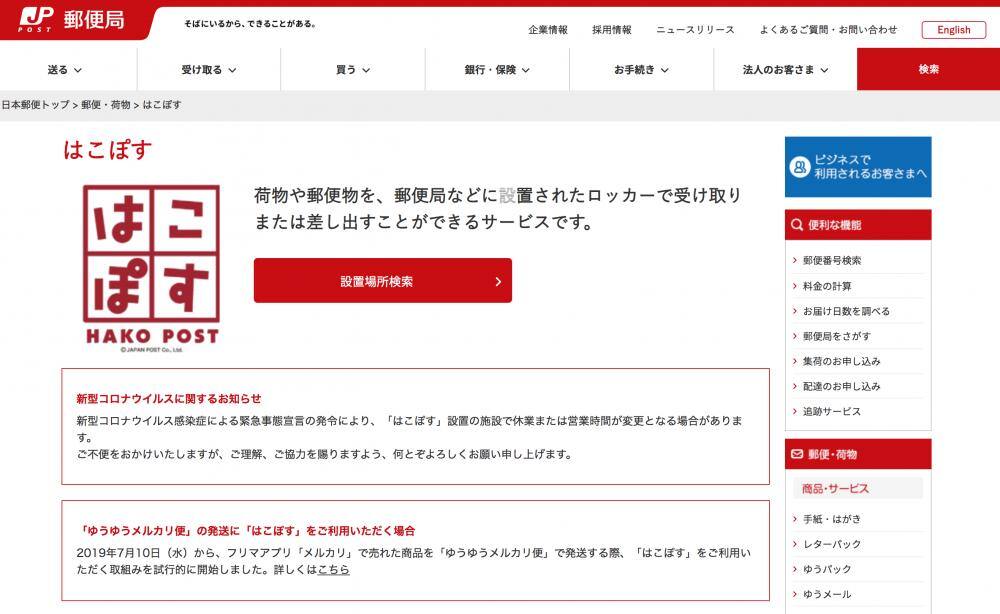Viewport: 1000px width, 614px height.
Task: Expand the お手続き dropdown menu
Action: [x=641, y=69]
